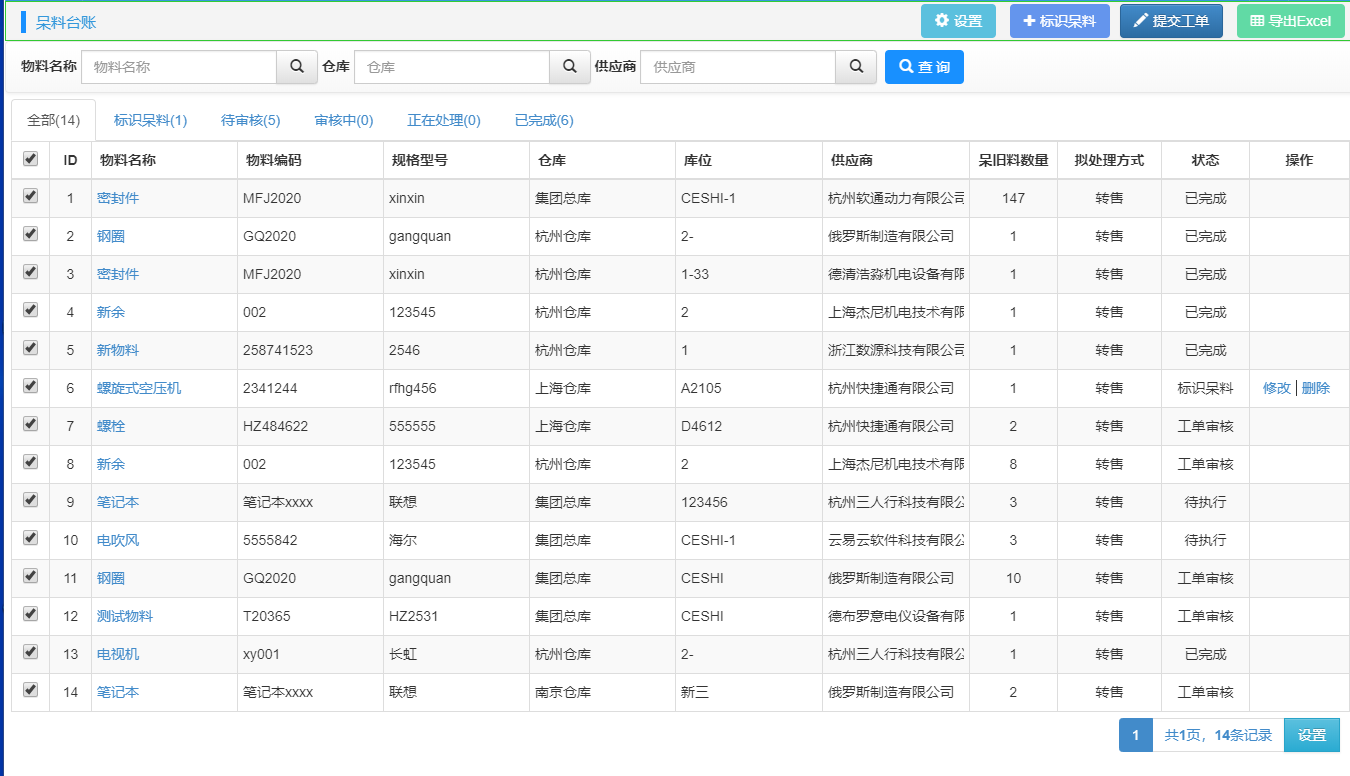Uncheck the checkbox for row ID 8
Viewport: 1350px width, 776px height.
point(30,462)
